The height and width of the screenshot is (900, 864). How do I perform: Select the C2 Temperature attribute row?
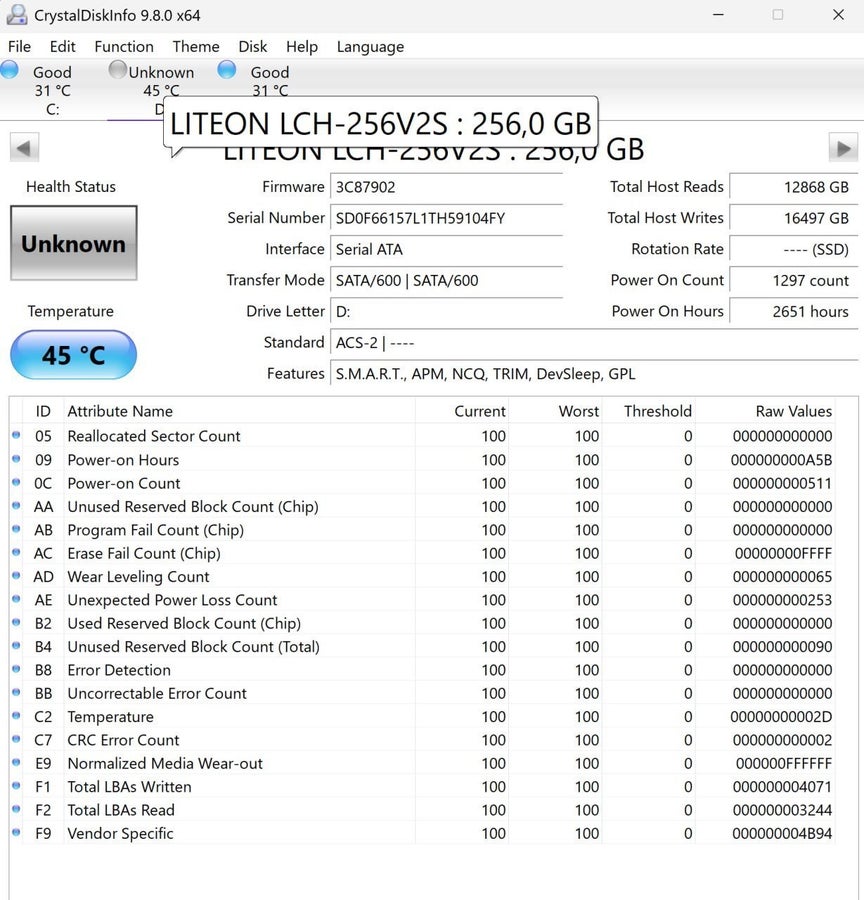422,717
